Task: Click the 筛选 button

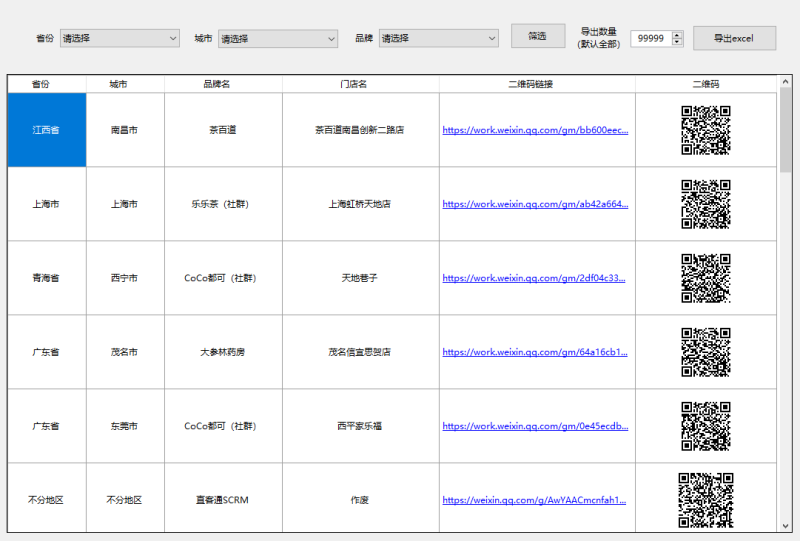Action: point(538,36)
